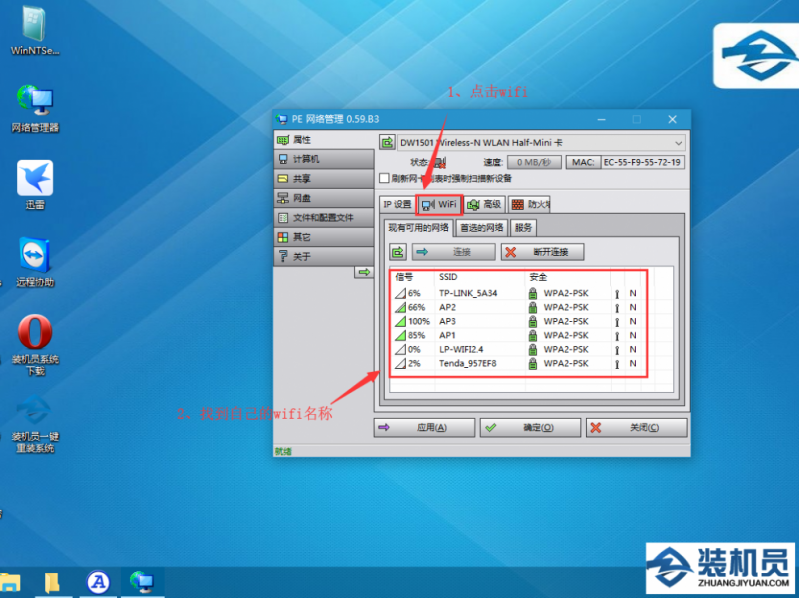This screenshot has width=799, height=598.
Task: Open the 高级 tab
Action: [x=484, y=204]
